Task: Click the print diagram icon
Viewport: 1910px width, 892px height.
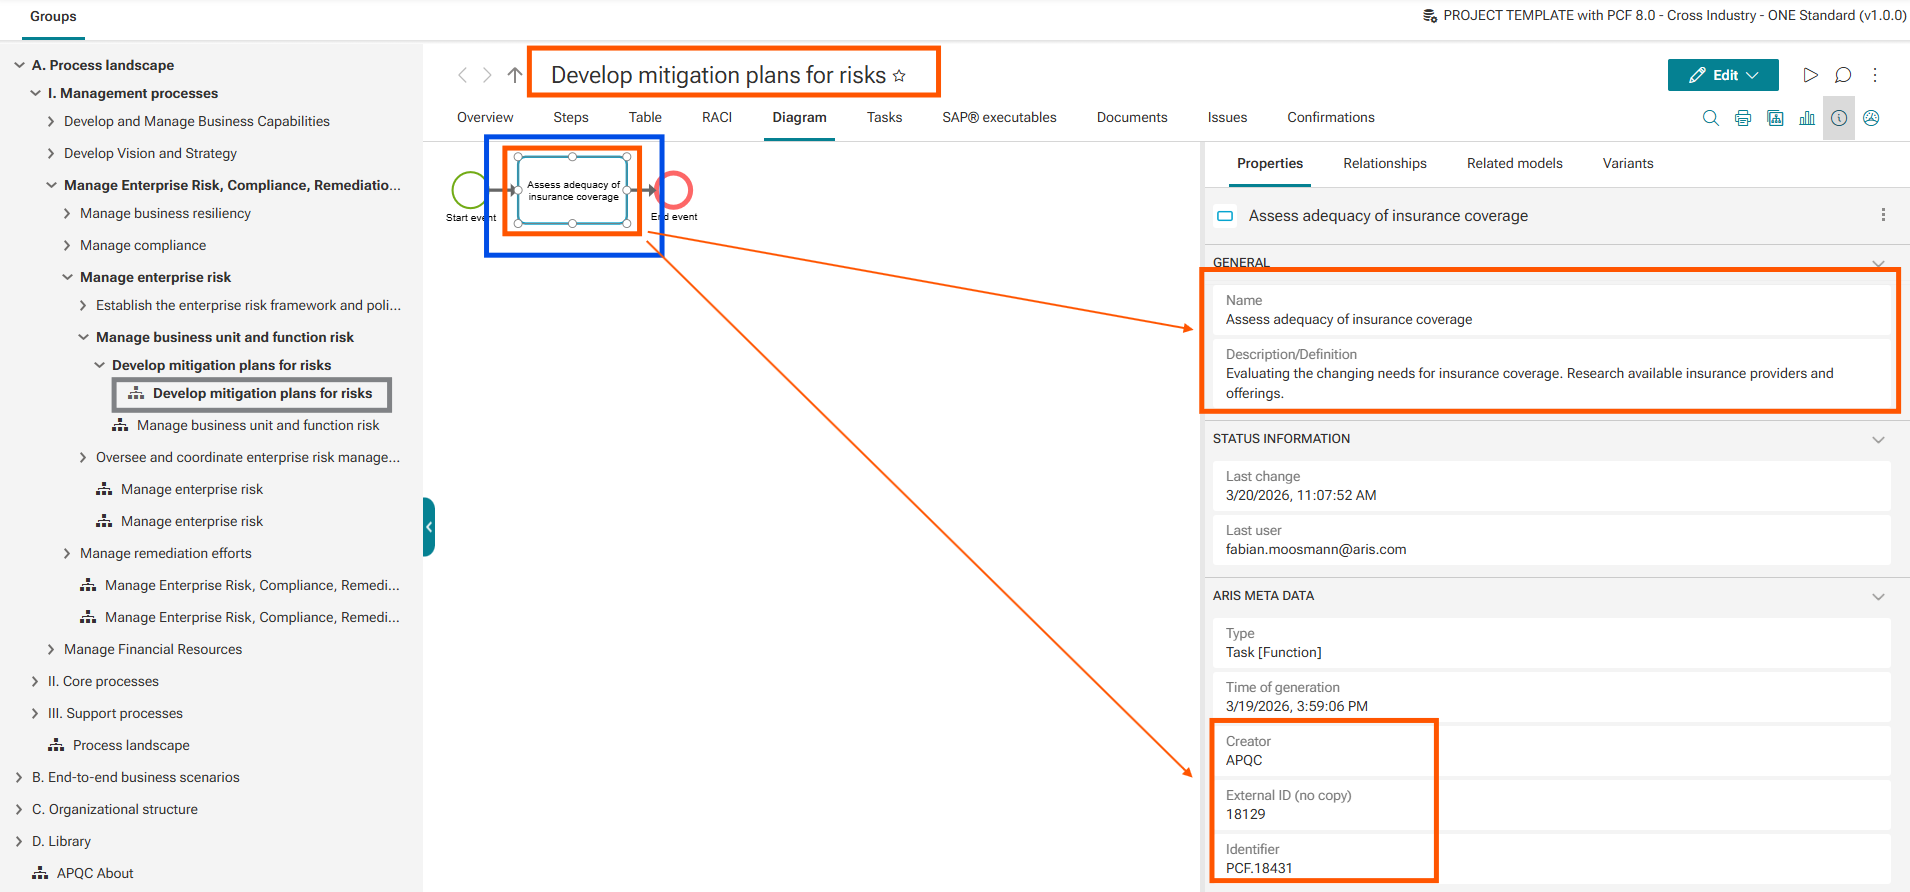Action: 1743,118
